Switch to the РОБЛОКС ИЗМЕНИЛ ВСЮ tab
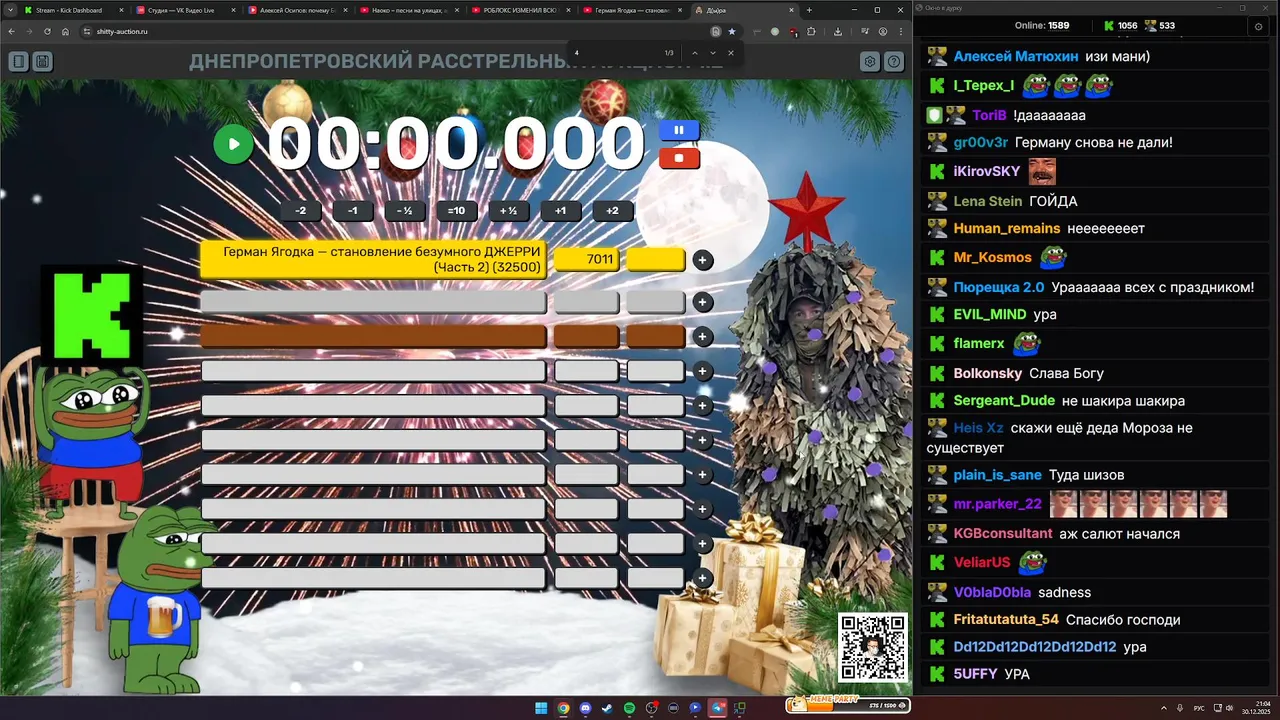The height and width of the screenshot is (720, 1280). click(x=521, y=10)
